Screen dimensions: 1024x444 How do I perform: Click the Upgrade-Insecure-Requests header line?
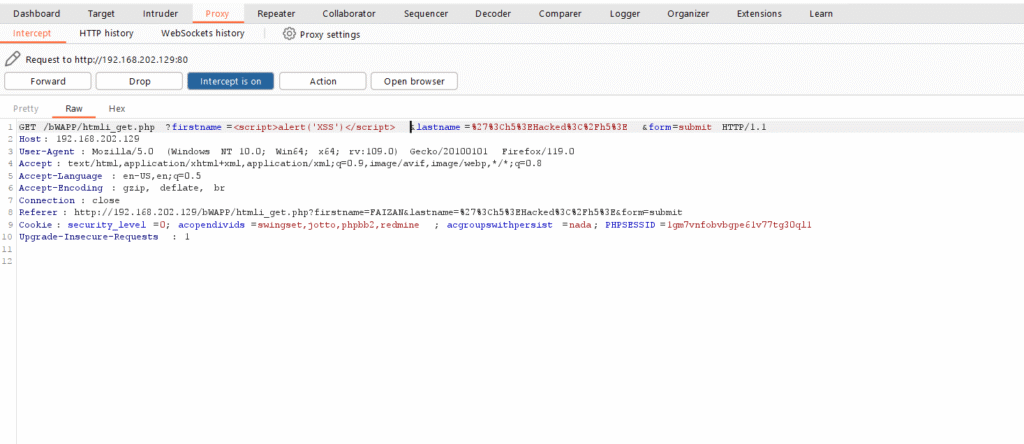pos(104,237)
